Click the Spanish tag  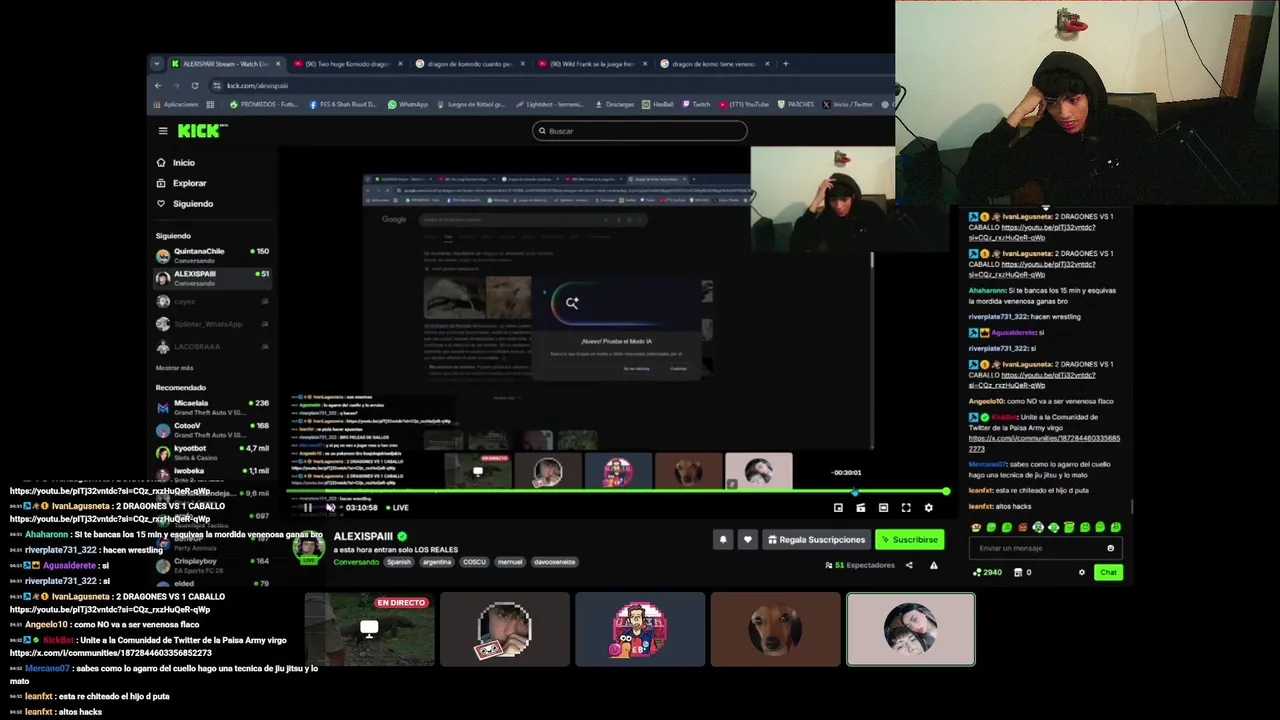pyautogui.click(x=399, y=562)
